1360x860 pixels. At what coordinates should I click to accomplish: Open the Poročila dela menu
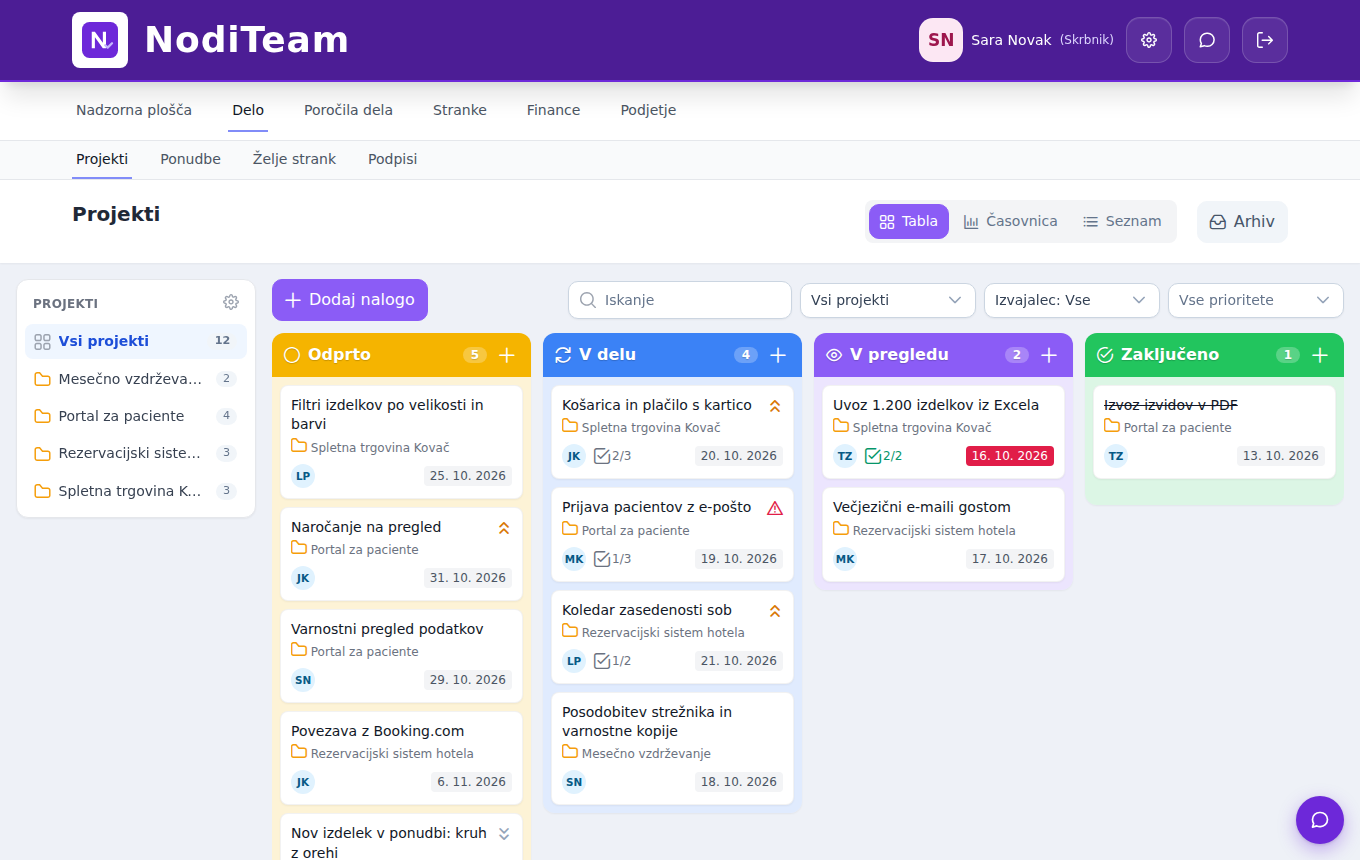coord(348,110)
